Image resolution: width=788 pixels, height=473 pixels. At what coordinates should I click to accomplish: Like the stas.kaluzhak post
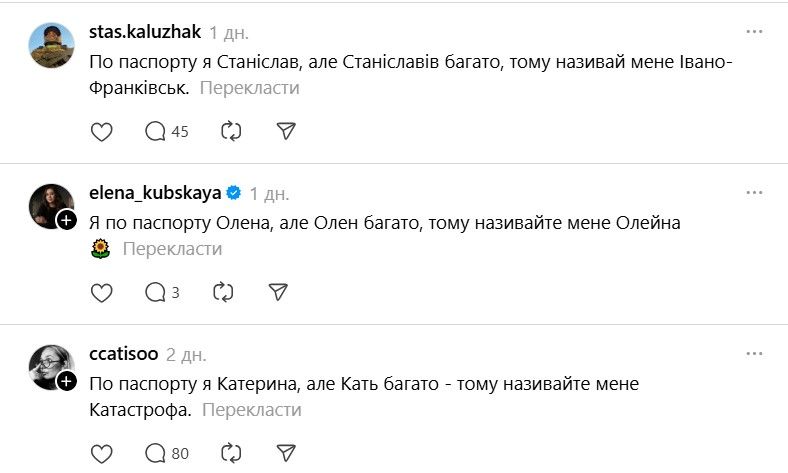click(102, 131)
